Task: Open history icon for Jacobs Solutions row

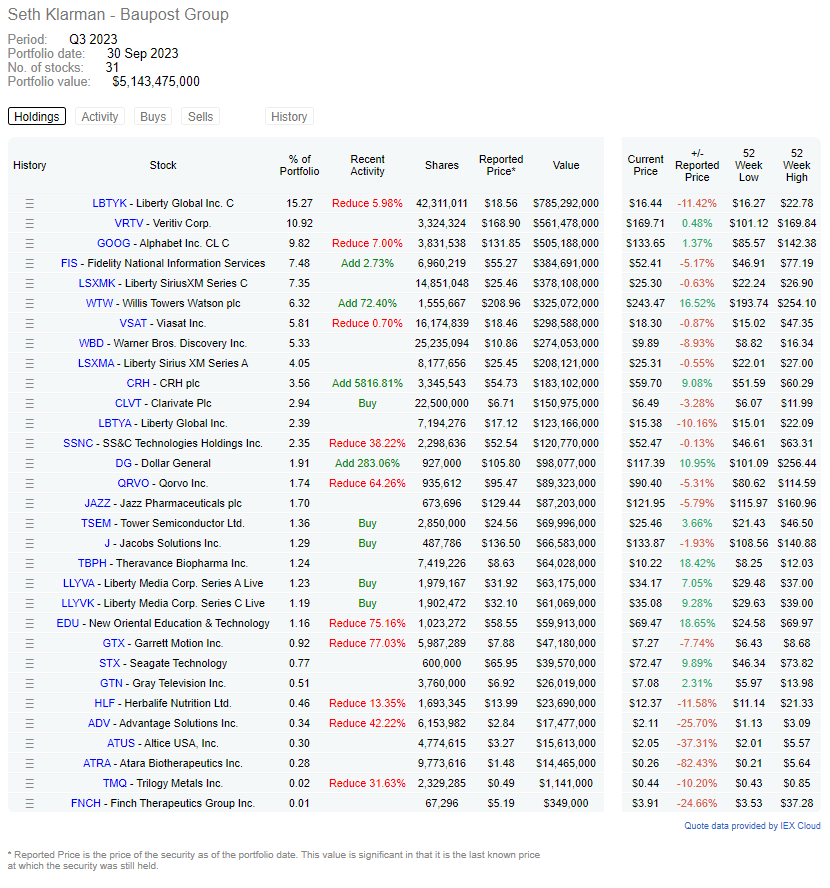Action: point(29,544)
